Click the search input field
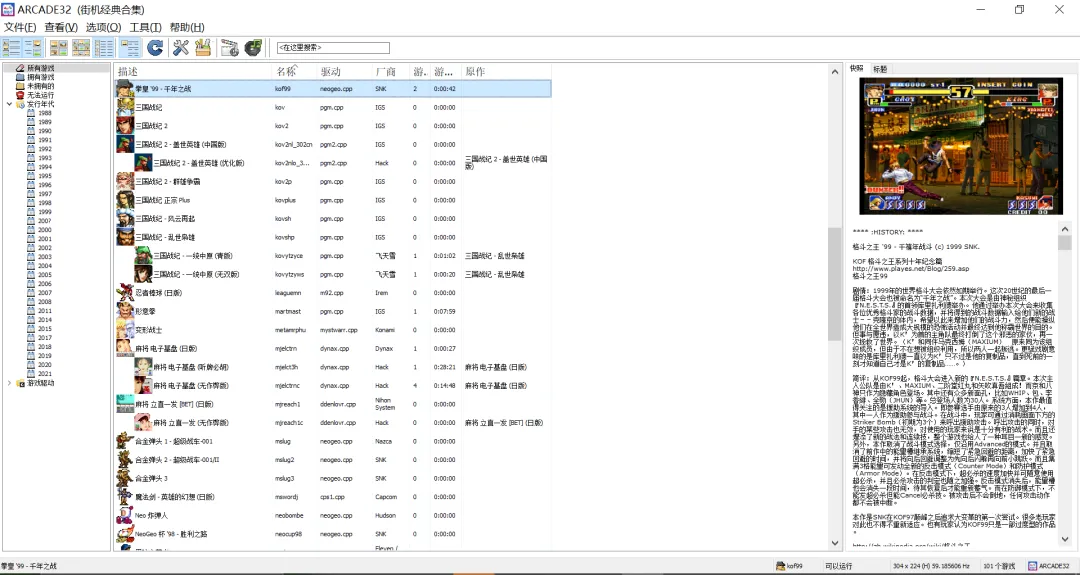Screen dimensions: 1080x575 [333, 48]
